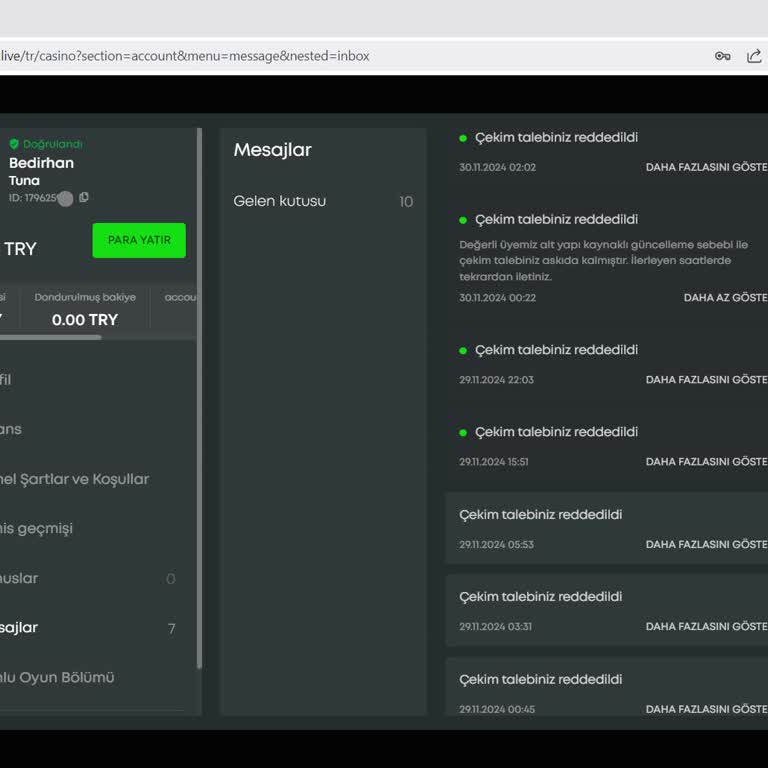Expand message dated 29.11.2024 03:31

click(706, 626)
